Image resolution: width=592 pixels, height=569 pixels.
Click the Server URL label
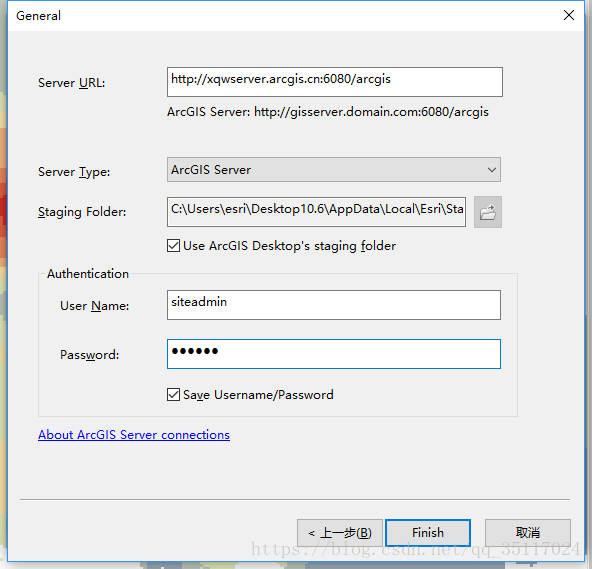71,83
